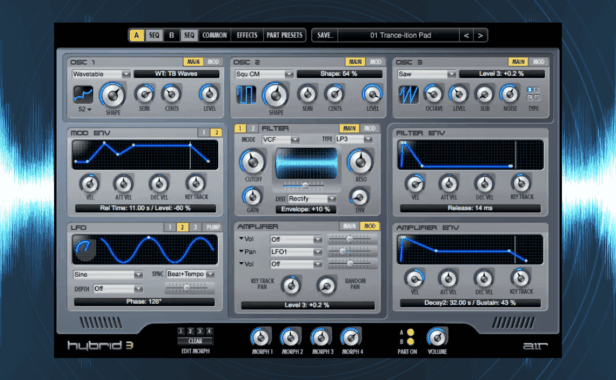Open the Part Presets tab
Viewport: 616px width, 380px height.
tap(284, 35)
